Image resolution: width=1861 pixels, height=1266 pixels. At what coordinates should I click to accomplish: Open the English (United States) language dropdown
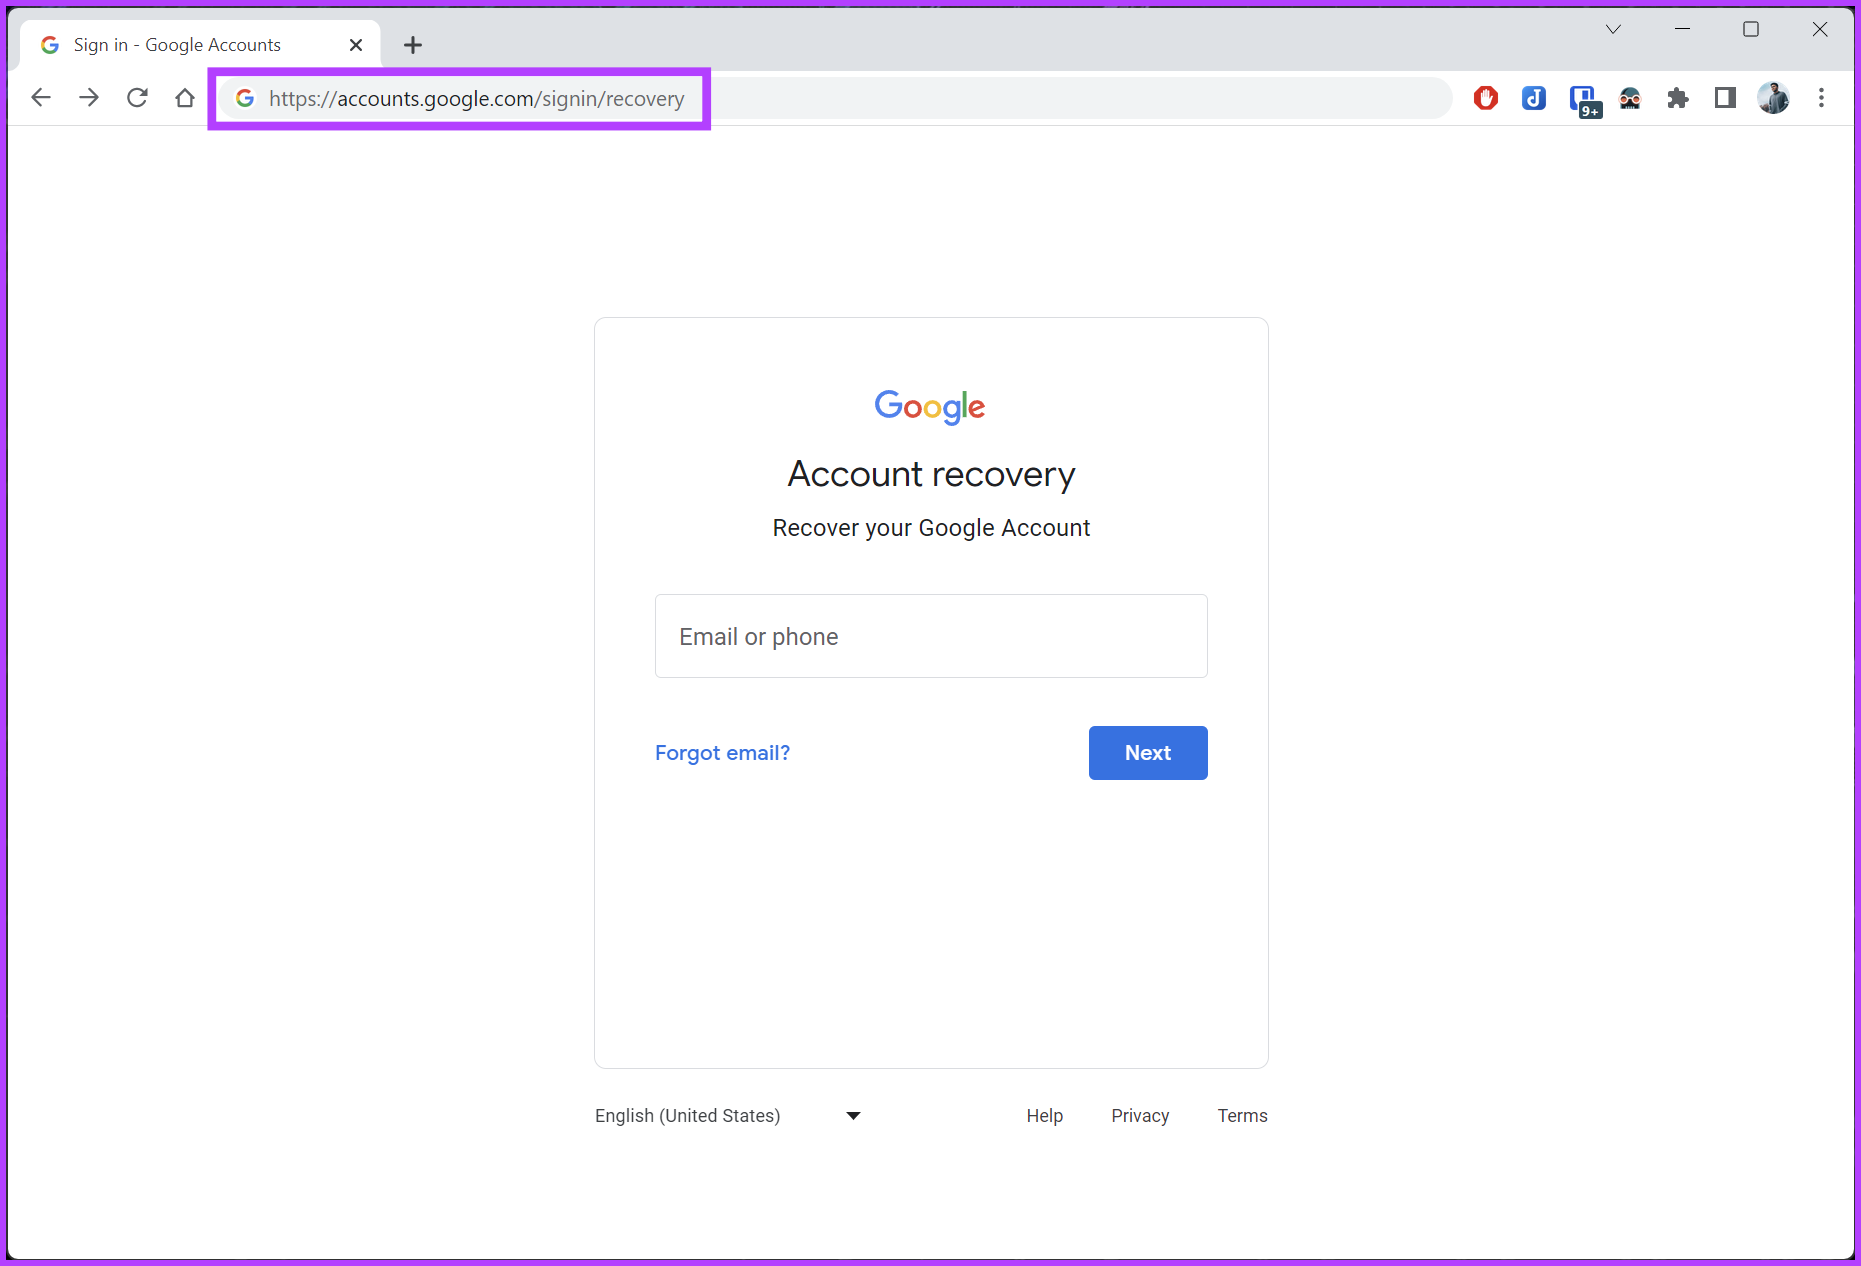728,1116
